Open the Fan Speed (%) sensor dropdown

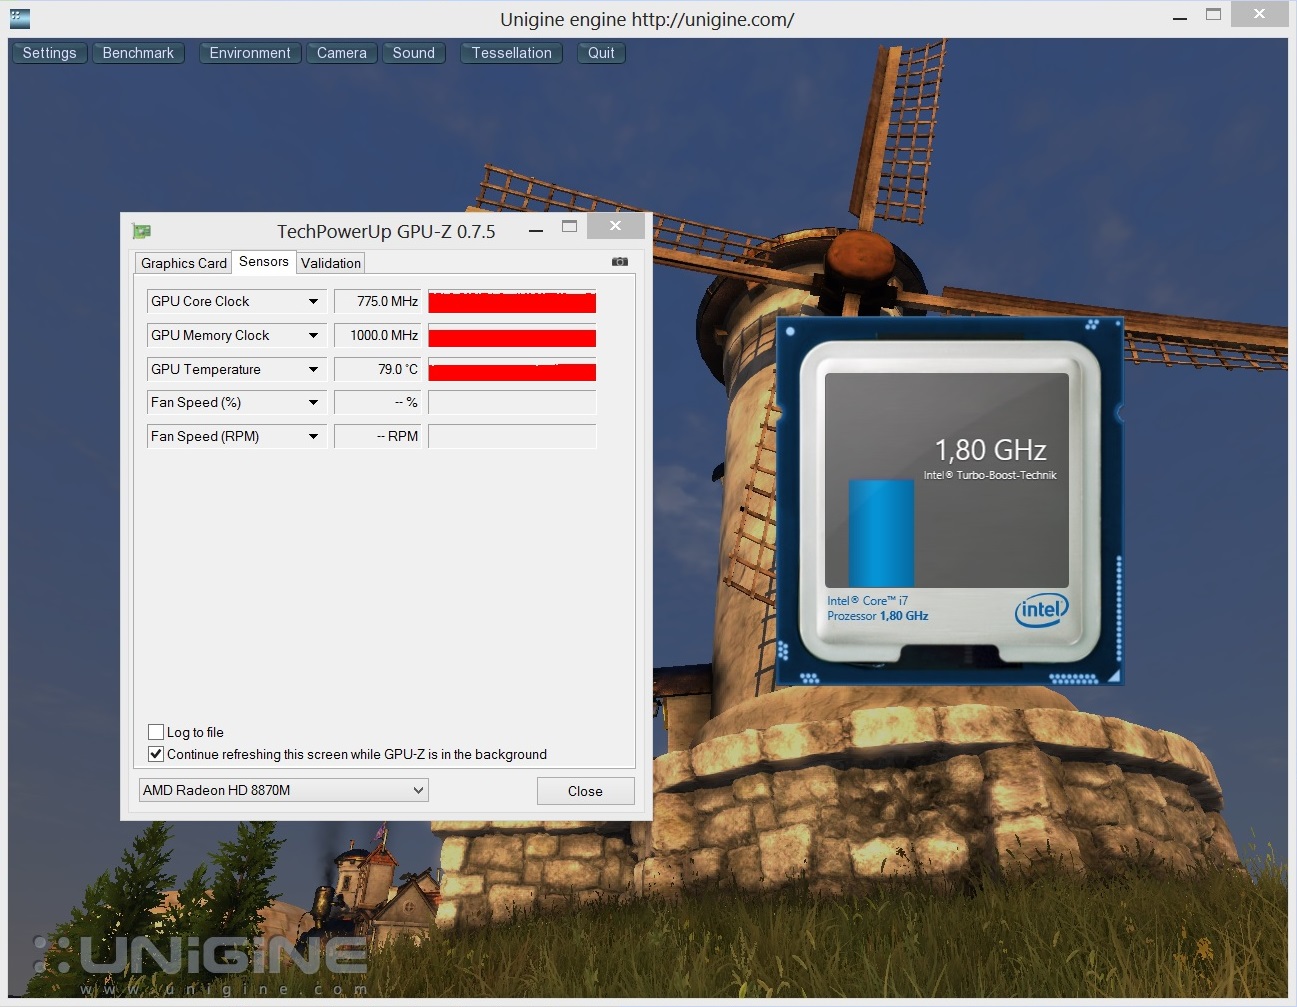point(313,402)
